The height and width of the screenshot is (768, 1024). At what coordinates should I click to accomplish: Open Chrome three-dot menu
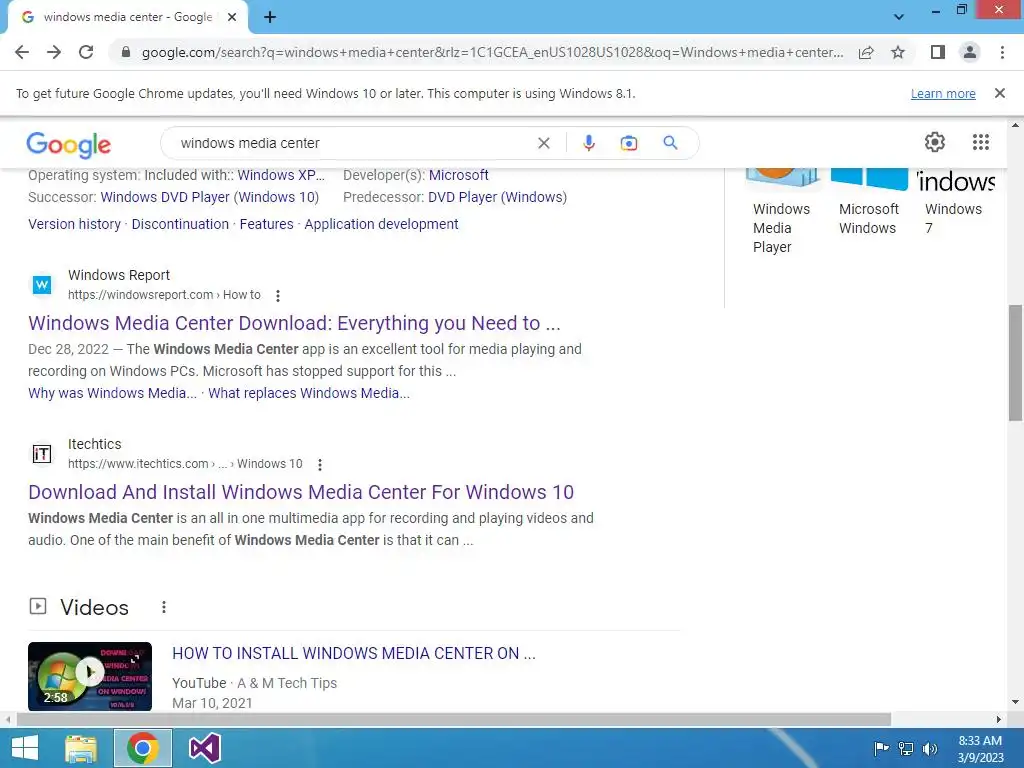pos(1002,52)
